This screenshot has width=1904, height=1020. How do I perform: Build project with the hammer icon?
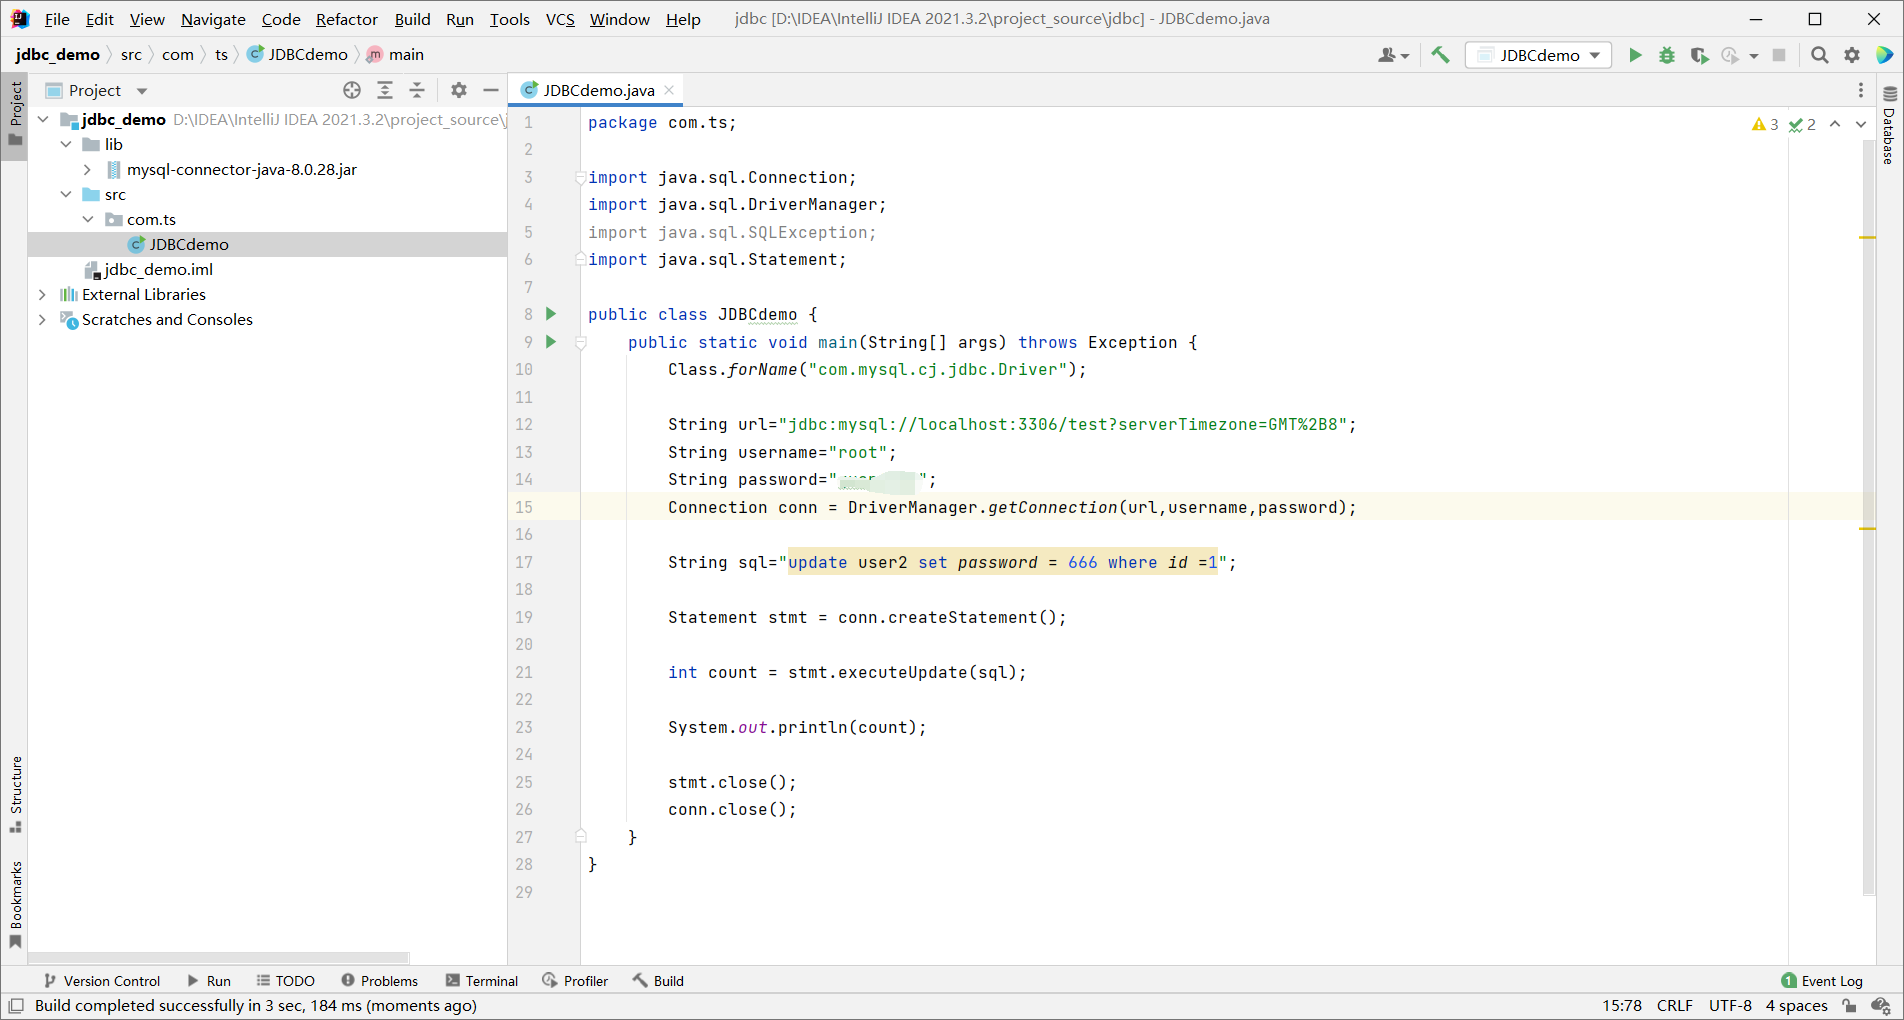[1440, 55]
